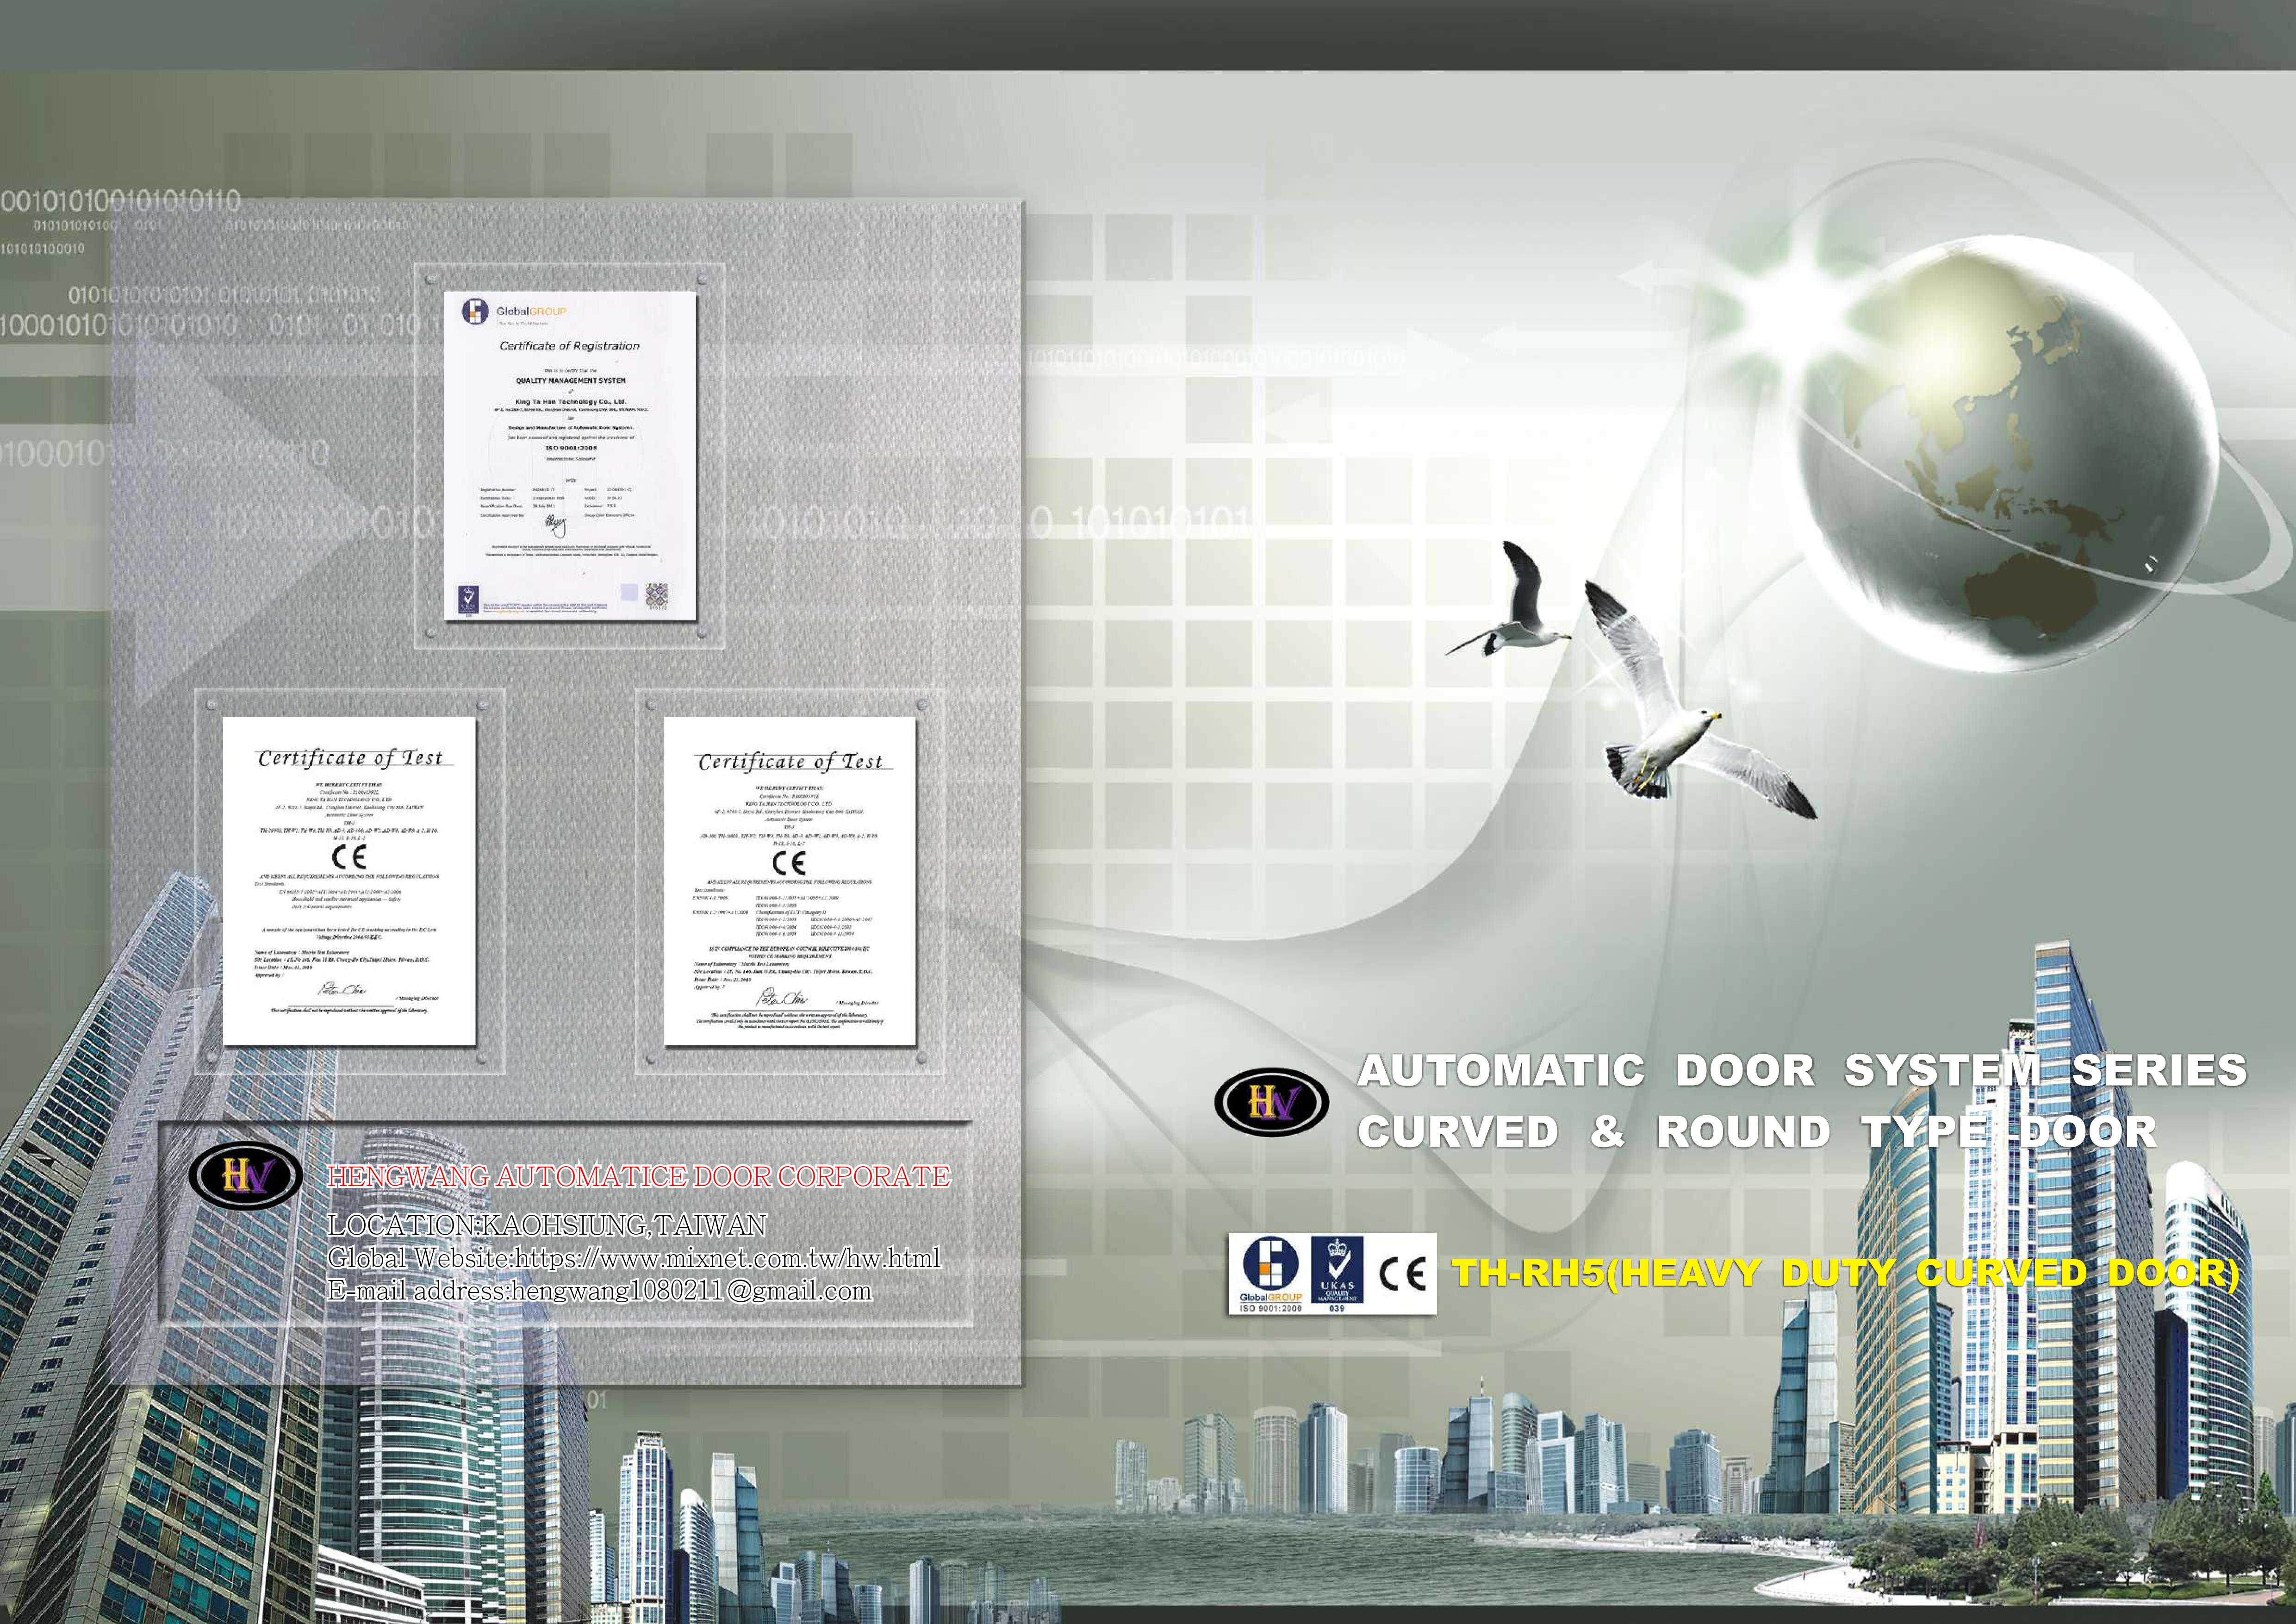The width and height of the screenshot is (2296, 1624).
Task: Click the 'LOCATION:KAOHSIUNG,TAIWAN' line
Action: 547,1225
